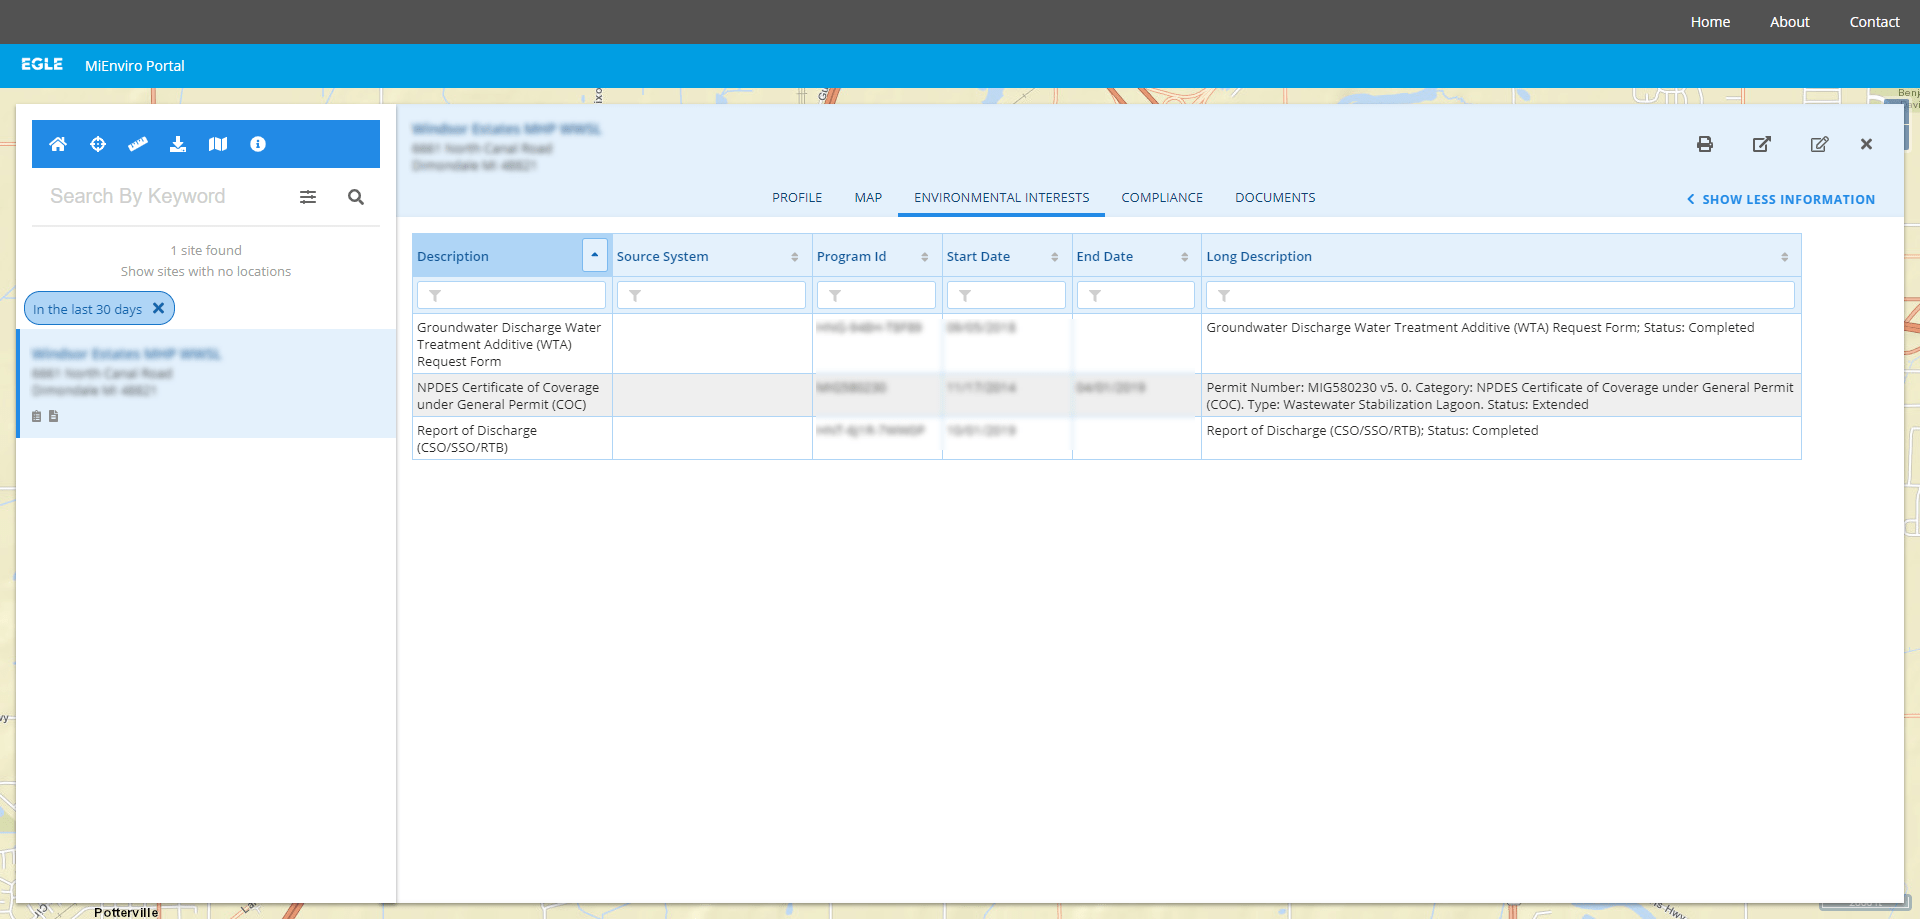Viewport: 1920px width, 919px height.
Task: Sort by the Start Date column
Action: pyautogui.click(x=1055, y=257)
